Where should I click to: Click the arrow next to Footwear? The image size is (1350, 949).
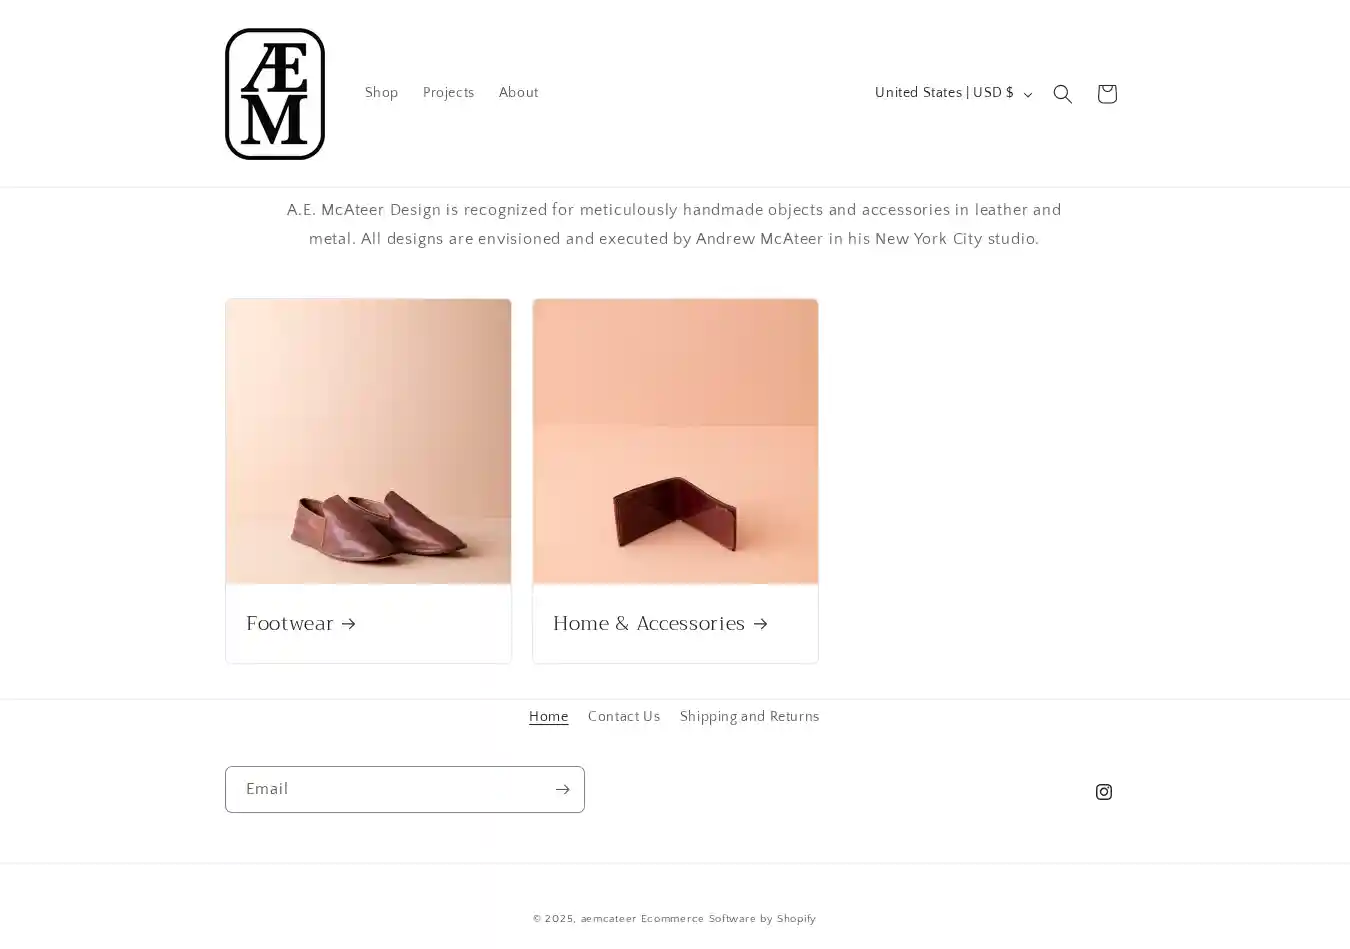point(348,624)
